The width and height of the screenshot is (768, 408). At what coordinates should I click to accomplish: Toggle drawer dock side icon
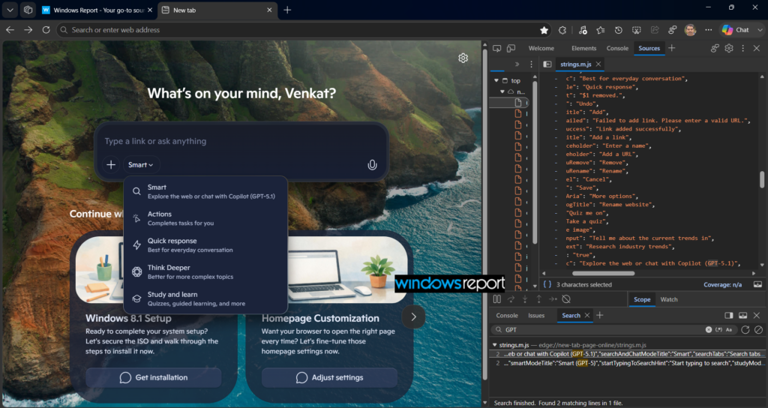point(729,315)
